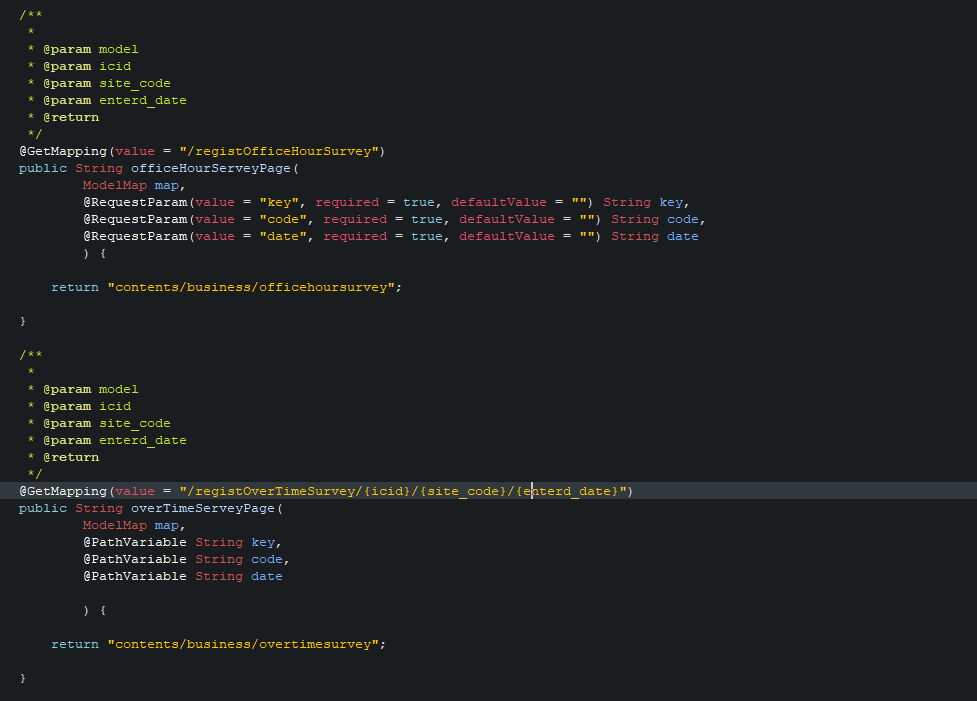Click the "key" request param value string

click(279, 203)
